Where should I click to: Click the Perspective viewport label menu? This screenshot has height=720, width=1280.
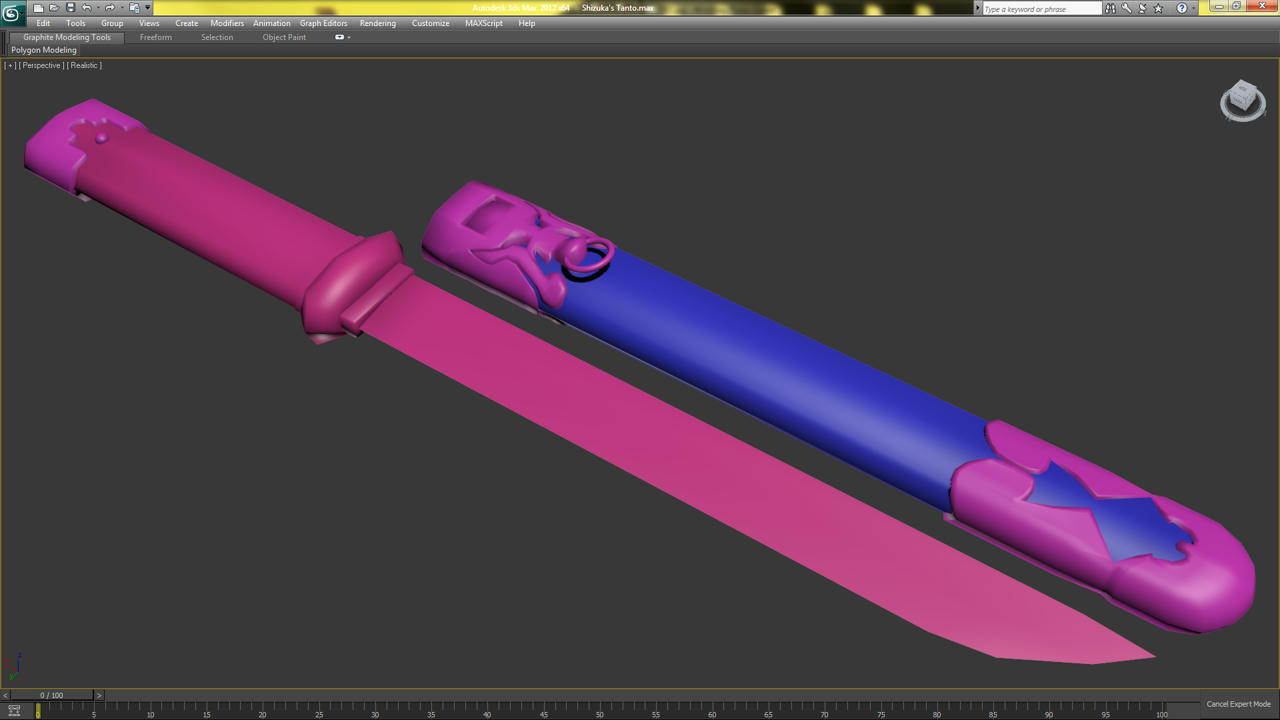pos(41,65)
